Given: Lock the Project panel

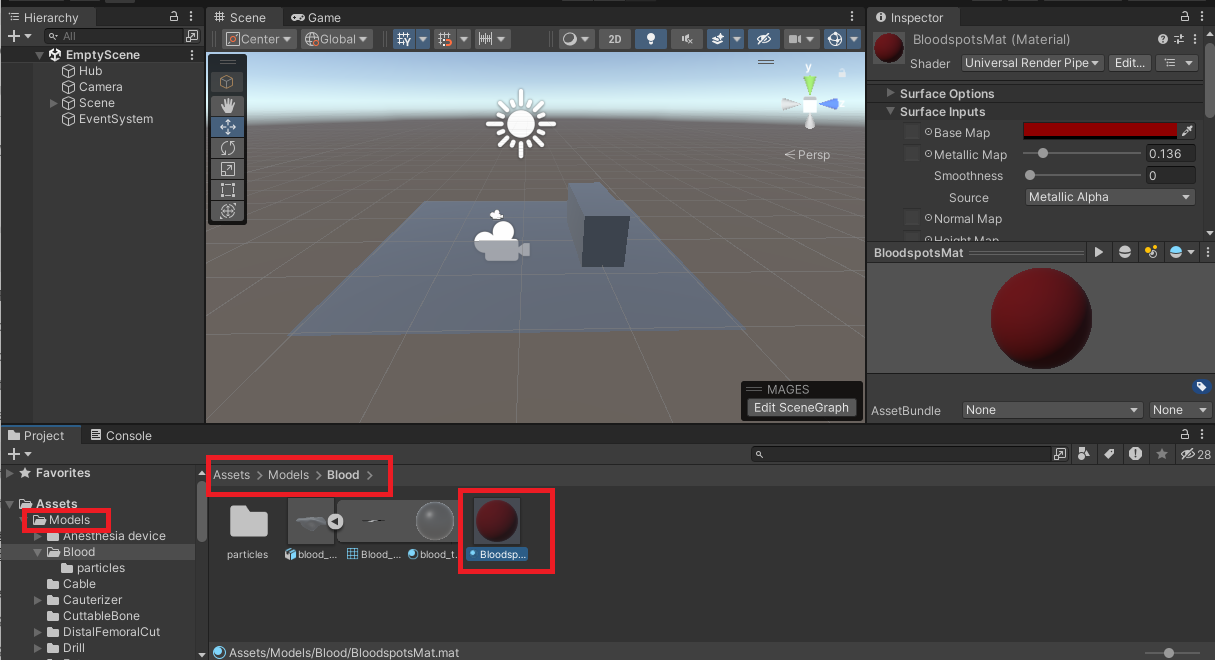Looking at the screenshot, I should point(1185,434).
